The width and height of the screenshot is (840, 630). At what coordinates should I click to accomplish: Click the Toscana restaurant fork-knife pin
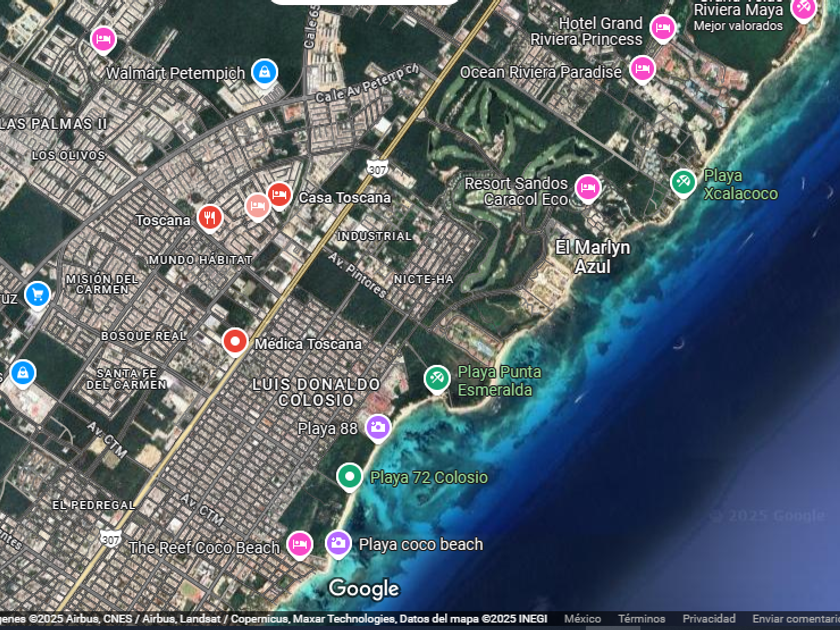210,218
